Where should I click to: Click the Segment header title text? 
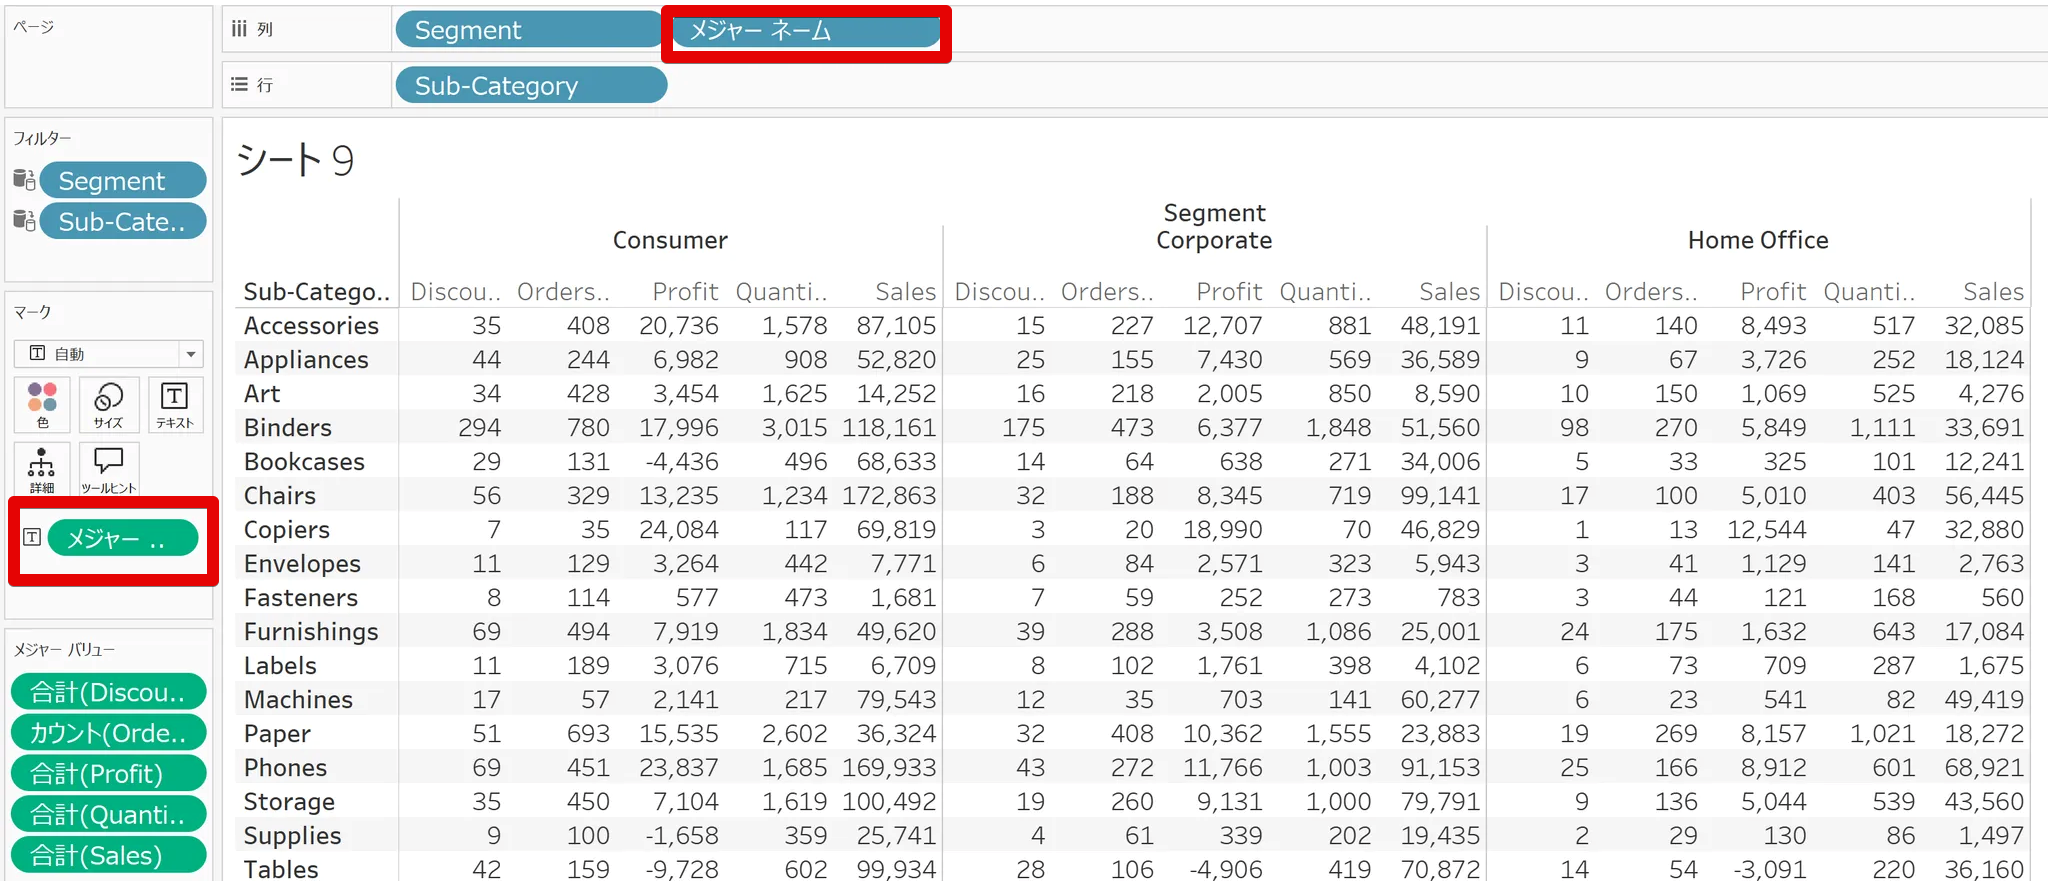(1214, 213)
